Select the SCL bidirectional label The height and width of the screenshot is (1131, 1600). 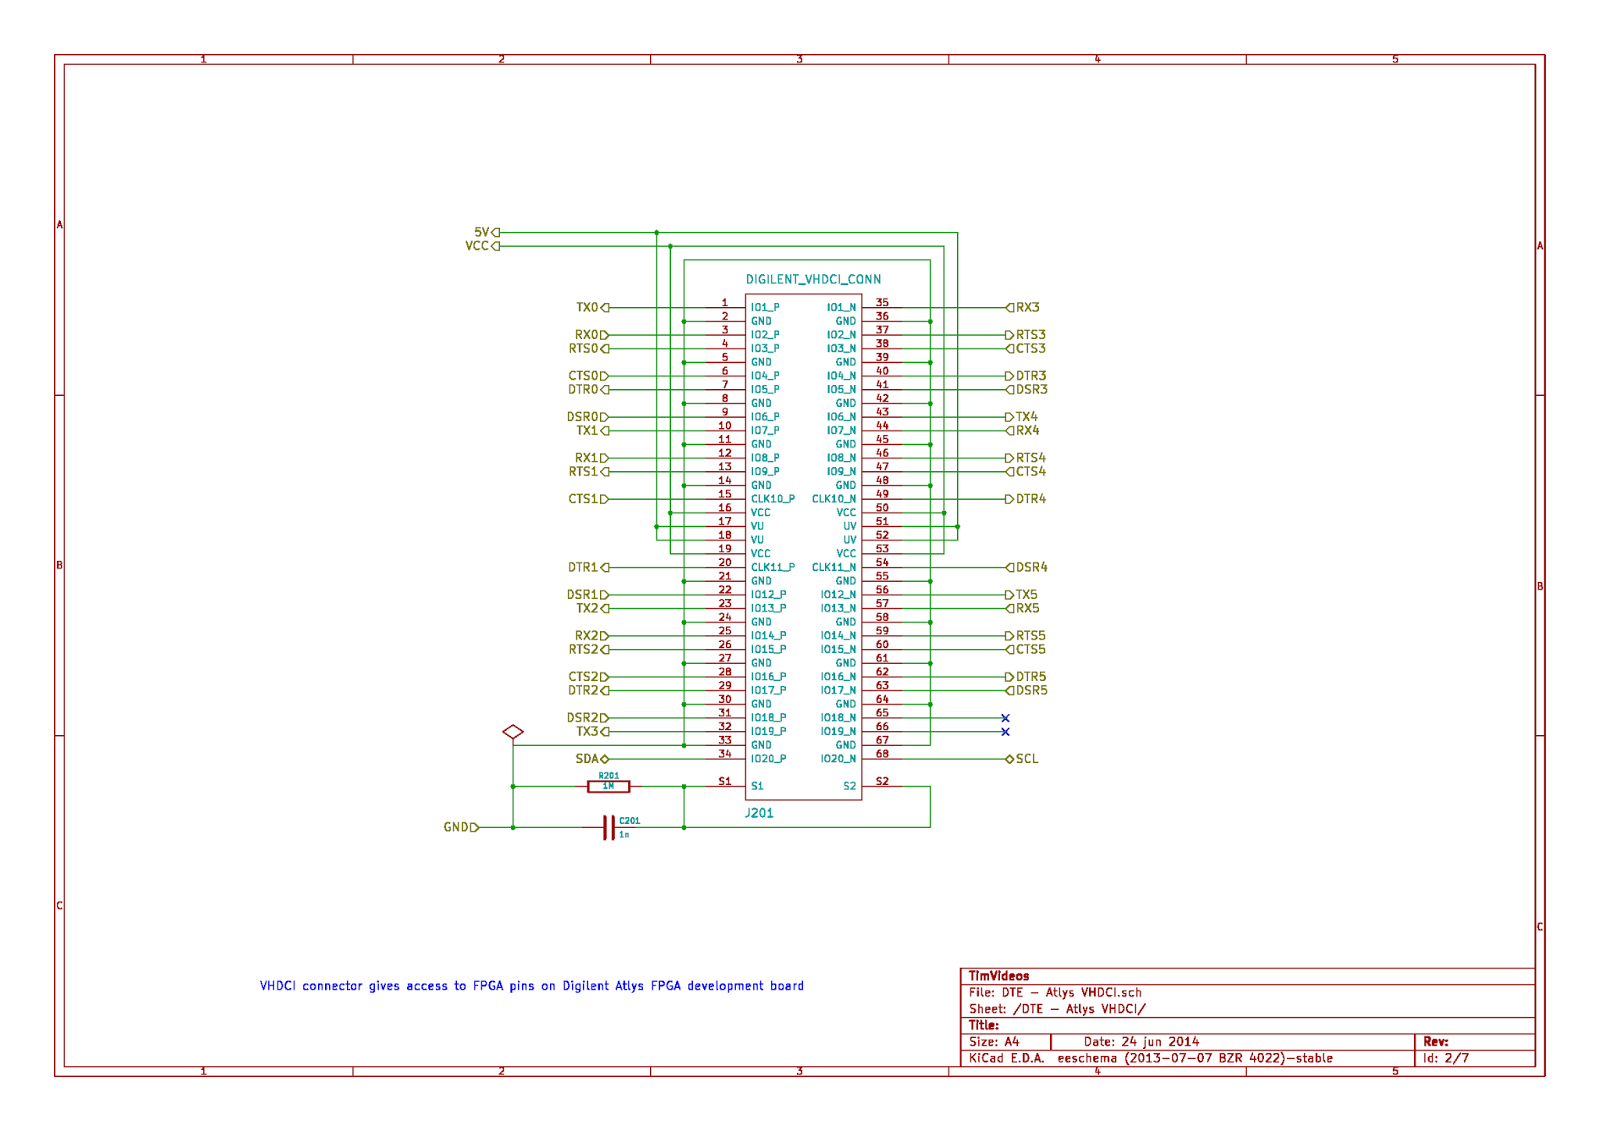pyautogui.click(x=1022, y=759)
